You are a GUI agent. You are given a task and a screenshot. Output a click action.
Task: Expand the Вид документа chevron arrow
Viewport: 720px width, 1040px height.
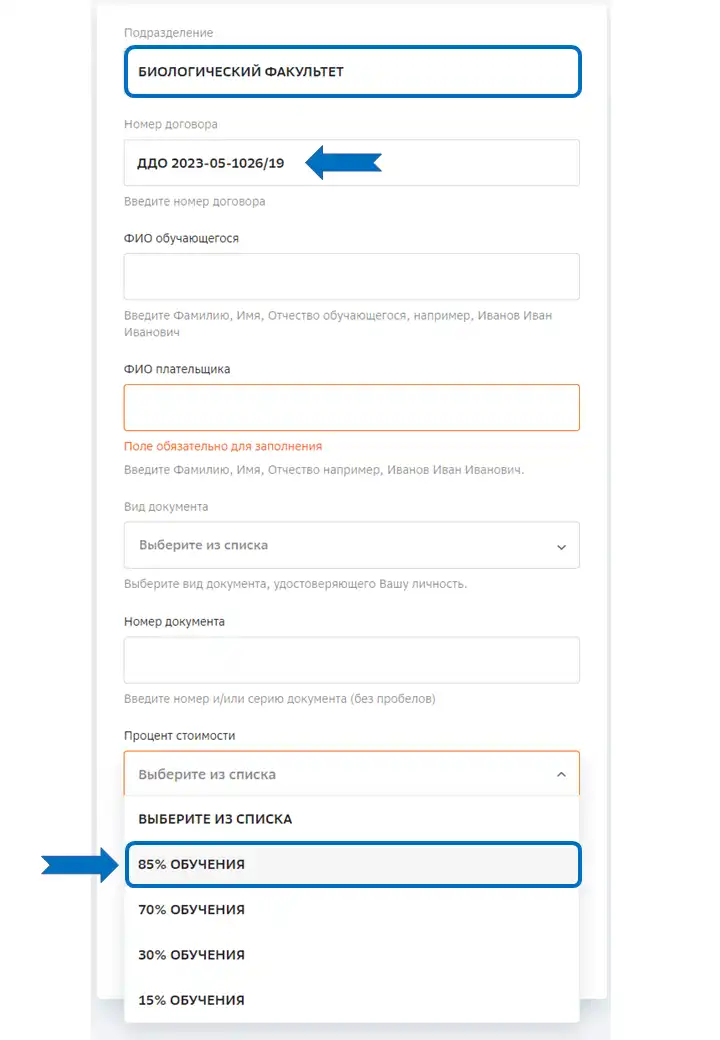click(561, 547)
